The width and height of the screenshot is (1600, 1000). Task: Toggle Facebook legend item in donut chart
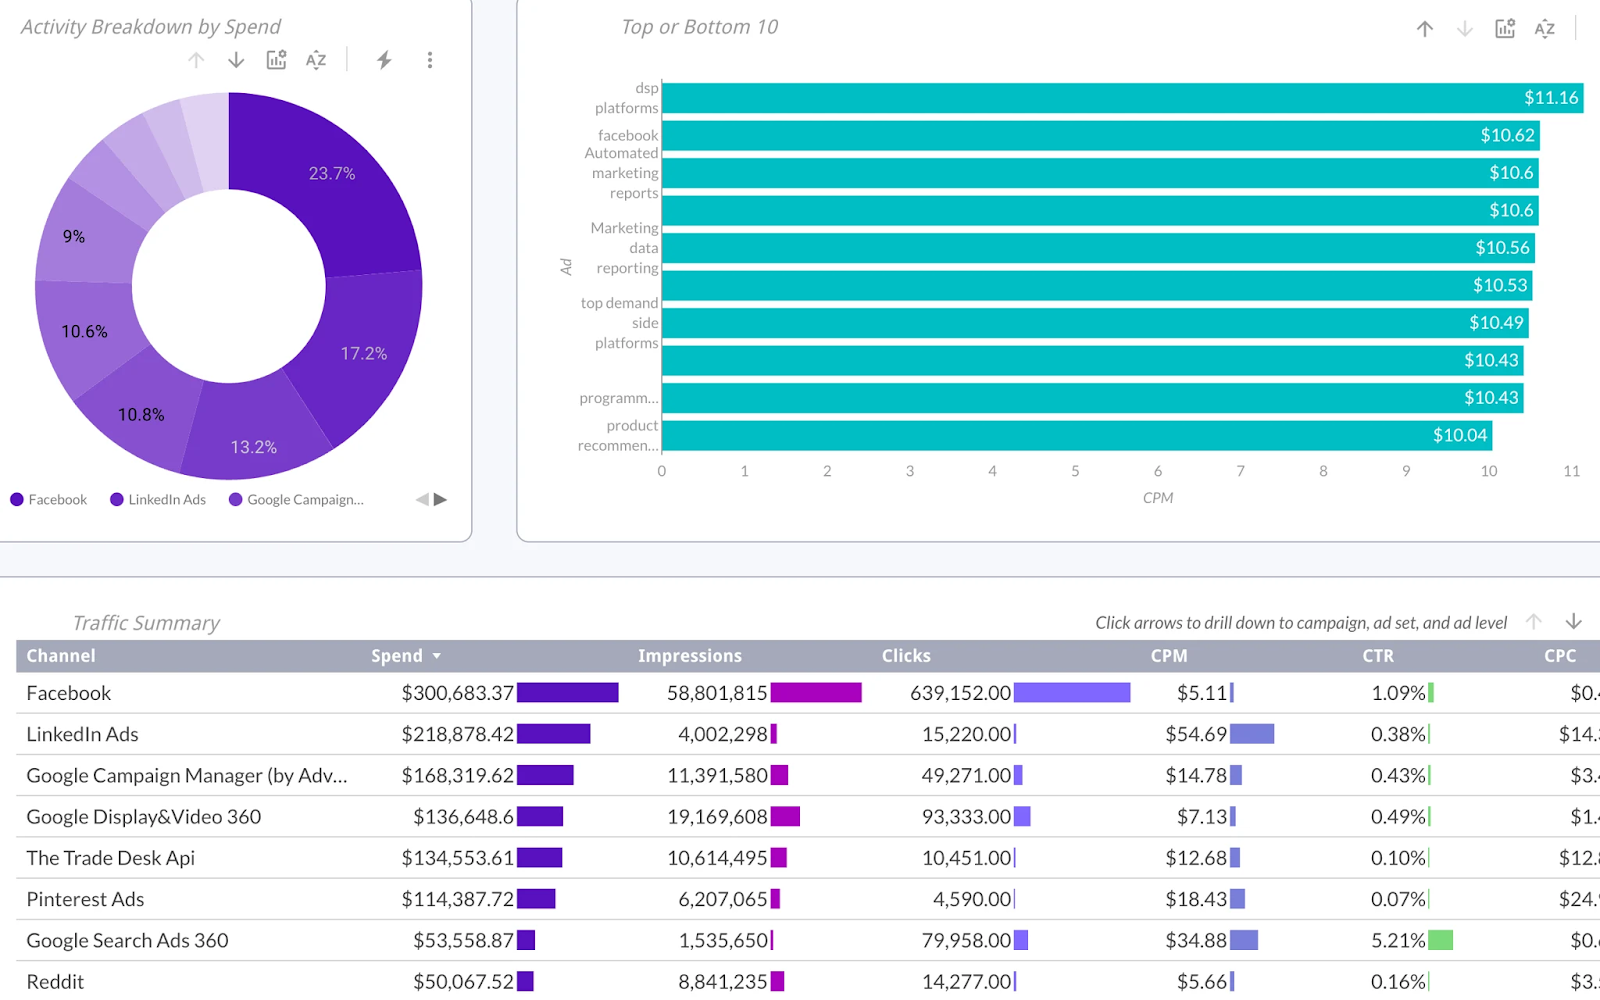coord(49,500)
